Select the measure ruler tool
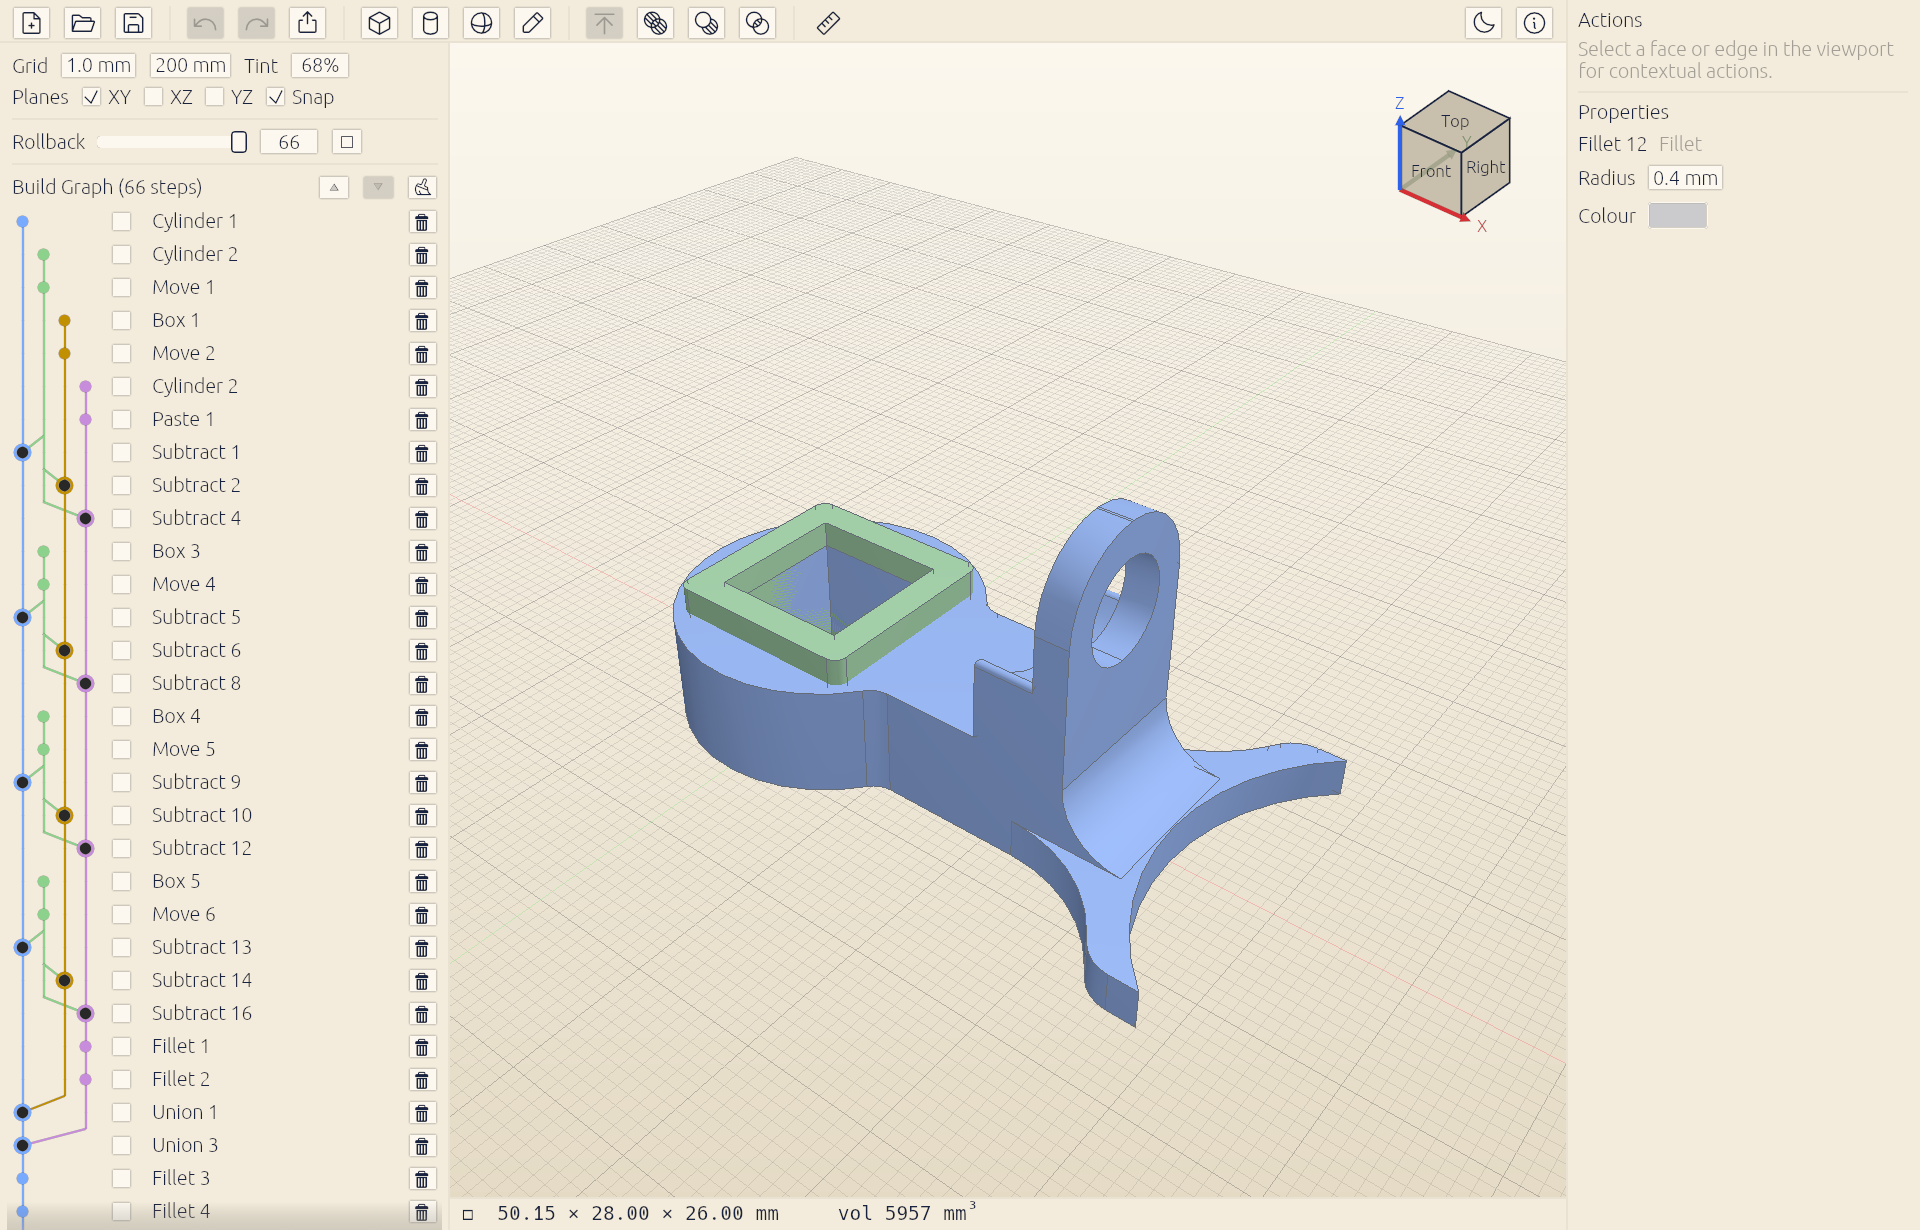This screenshot has height=1230, width=1920. 828,23
